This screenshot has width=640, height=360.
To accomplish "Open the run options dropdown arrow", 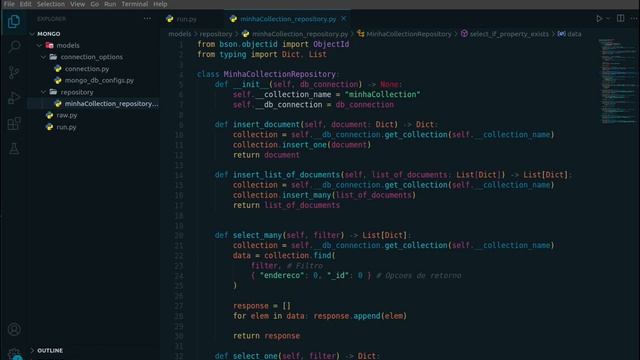I will [608, 19].
